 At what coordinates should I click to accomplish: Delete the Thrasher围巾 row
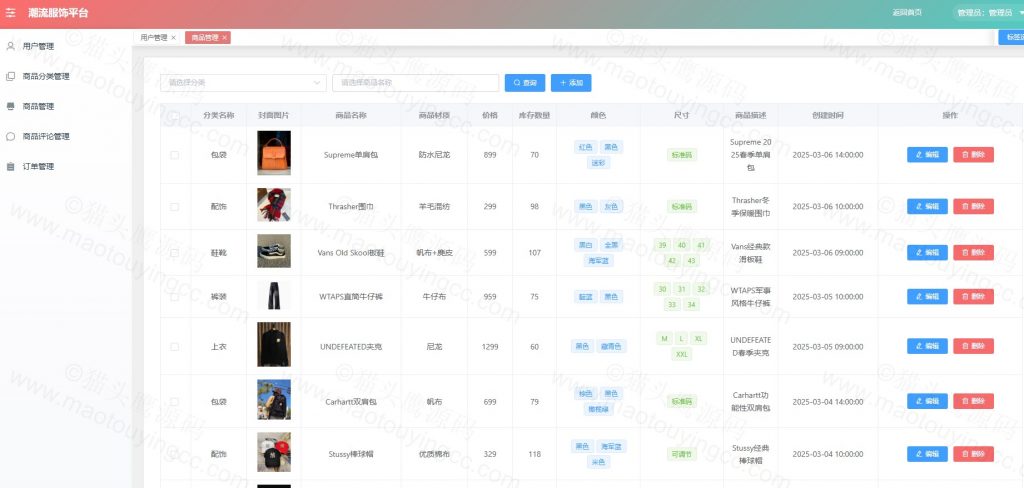tap(974, 206)
